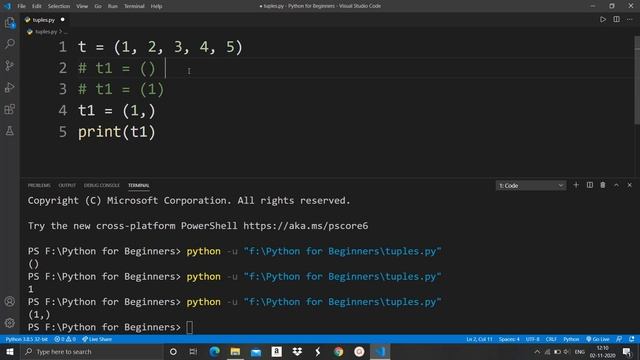This screenshot has height=360, width=640.
Task: Start server with Go Live
Action: point(598,339)
